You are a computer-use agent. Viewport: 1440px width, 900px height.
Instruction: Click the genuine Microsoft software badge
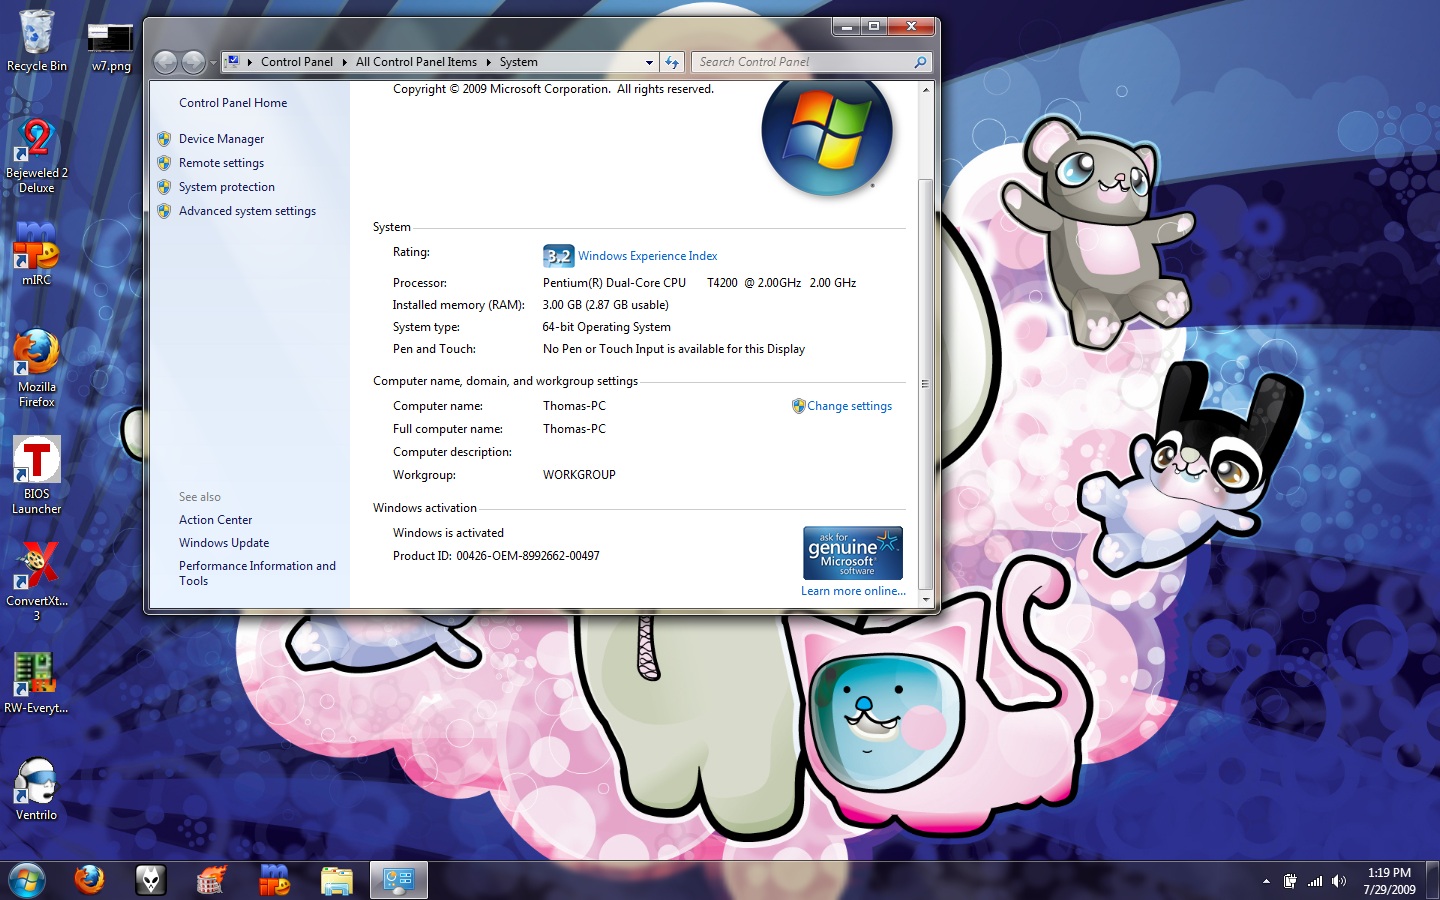(853, 553)
